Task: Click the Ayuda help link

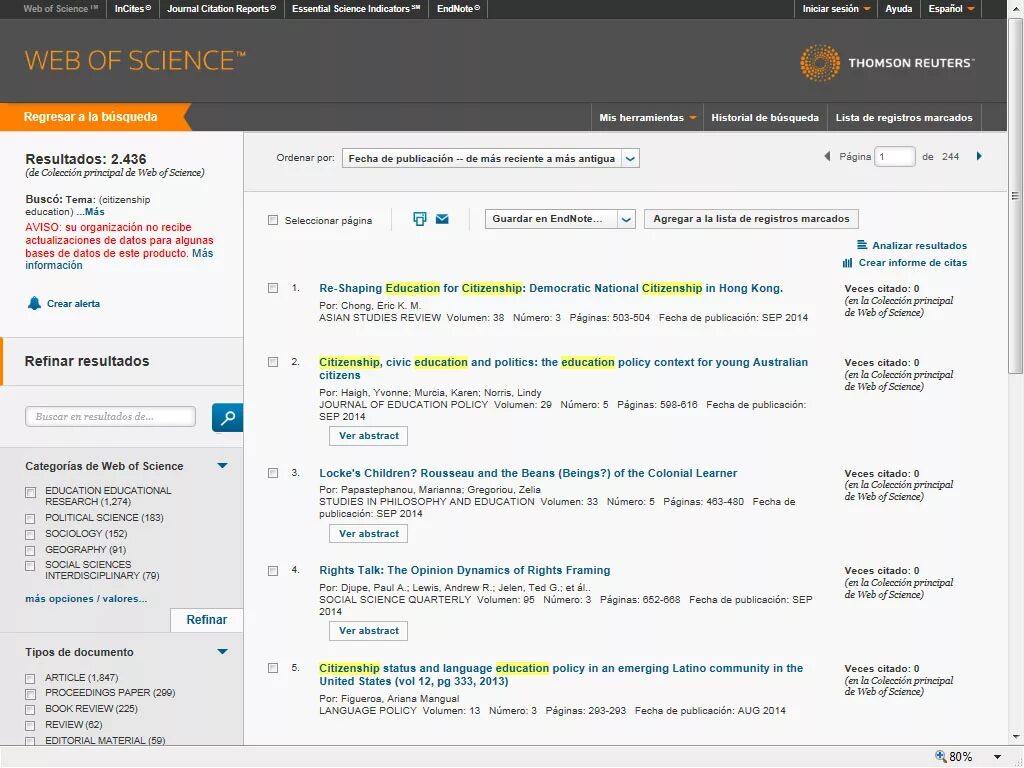Action: 899,8
